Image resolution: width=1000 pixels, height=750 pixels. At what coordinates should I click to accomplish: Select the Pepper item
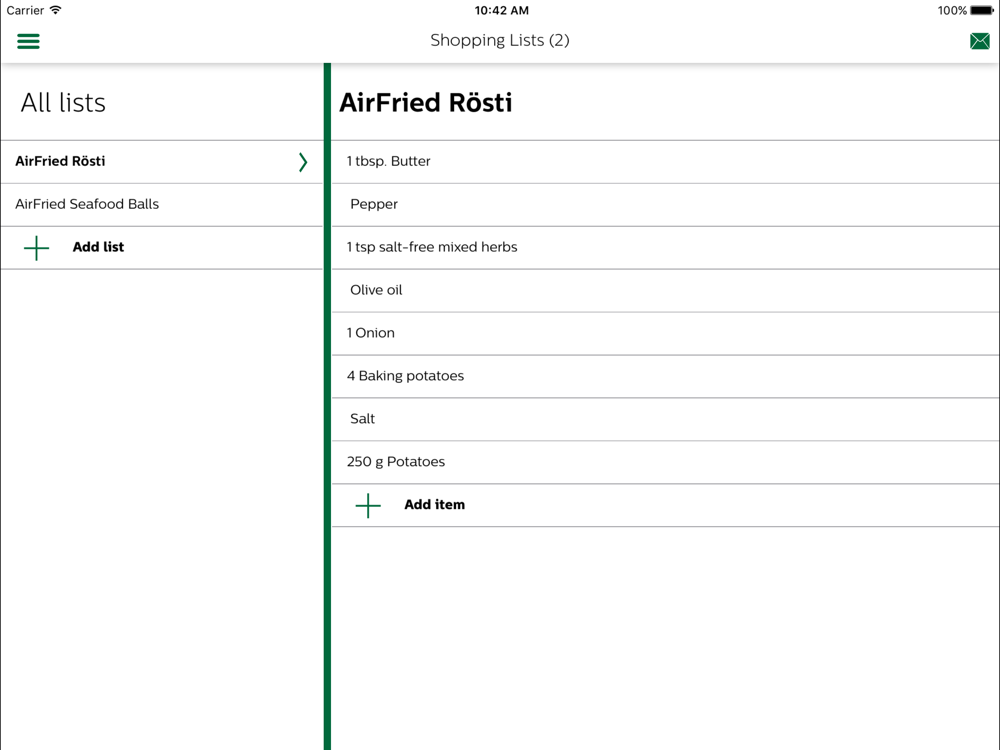(x=665, y=205)
